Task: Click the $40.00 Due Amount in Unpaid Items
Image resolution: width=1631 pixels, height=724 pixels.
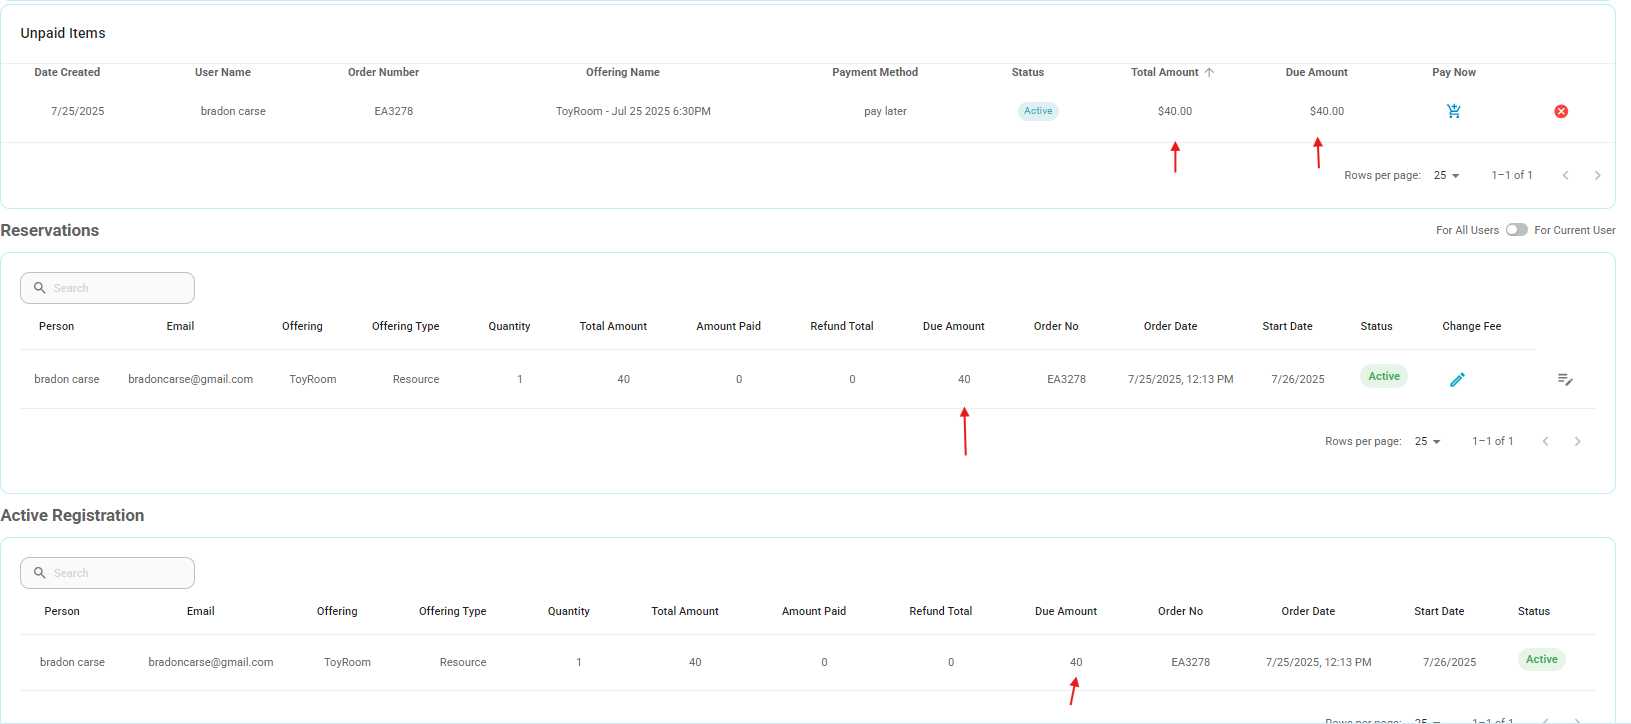Action: pyautogui.click(x=1327, y=111)
